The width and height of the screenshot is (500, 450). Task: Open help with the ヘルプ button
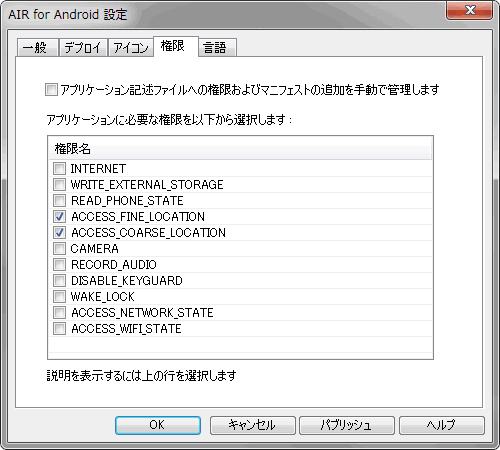(442, 425)
